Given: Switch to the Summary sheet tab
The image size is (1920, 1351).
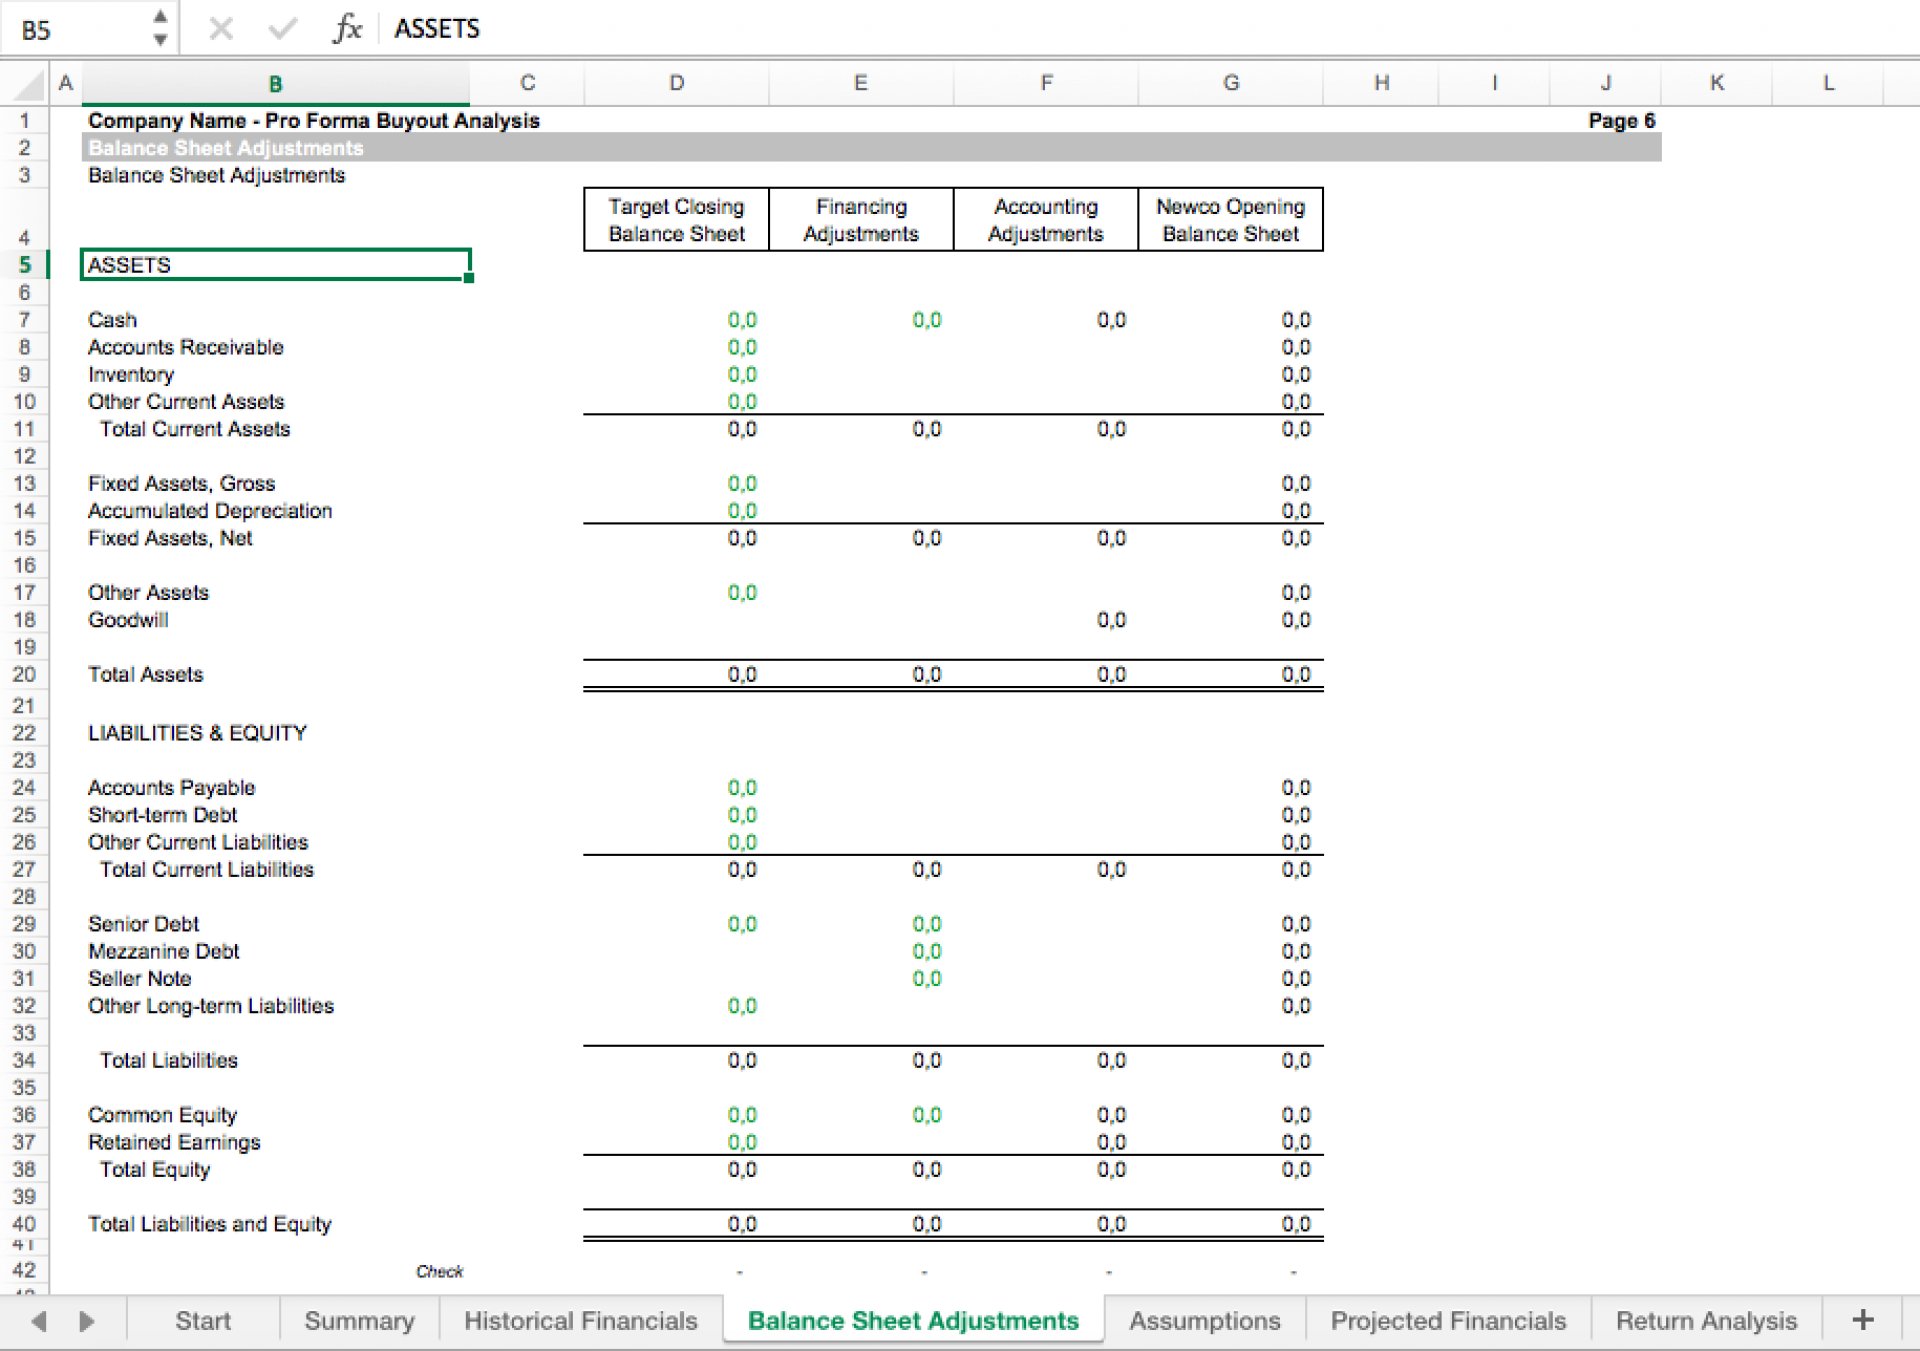Looking at the screenshot, I should click(359, 1321).
